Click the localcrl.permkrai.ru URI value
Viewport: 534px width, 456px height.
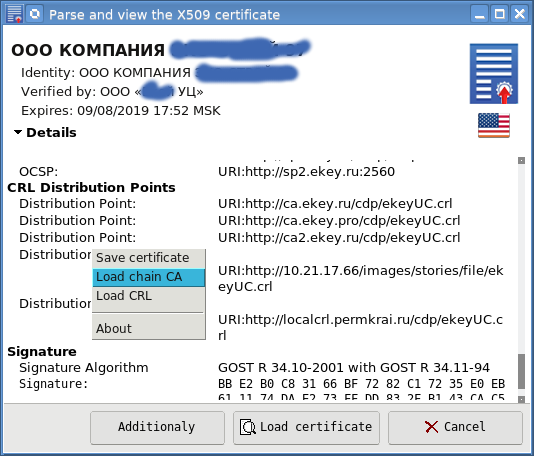coord(360,327)
